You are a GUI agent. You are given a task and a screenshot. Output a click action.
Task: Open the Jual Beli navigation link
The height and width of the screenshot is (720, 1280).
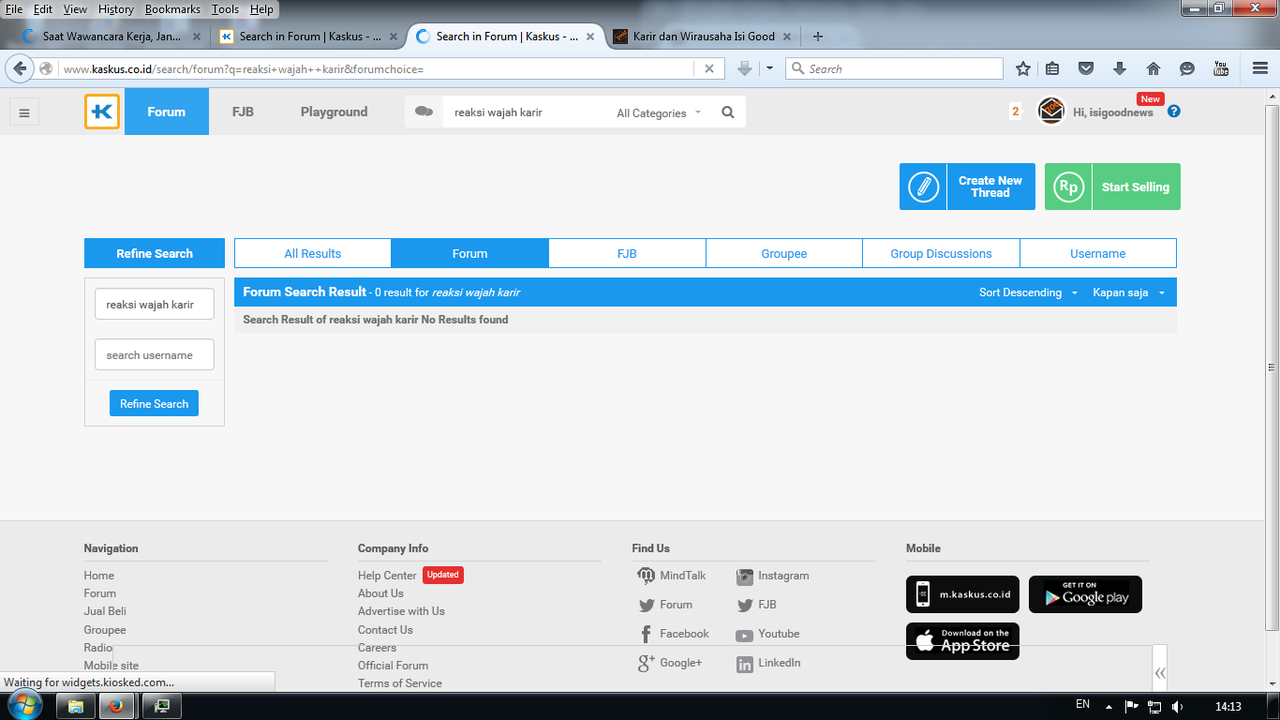(x=105, y=611)
